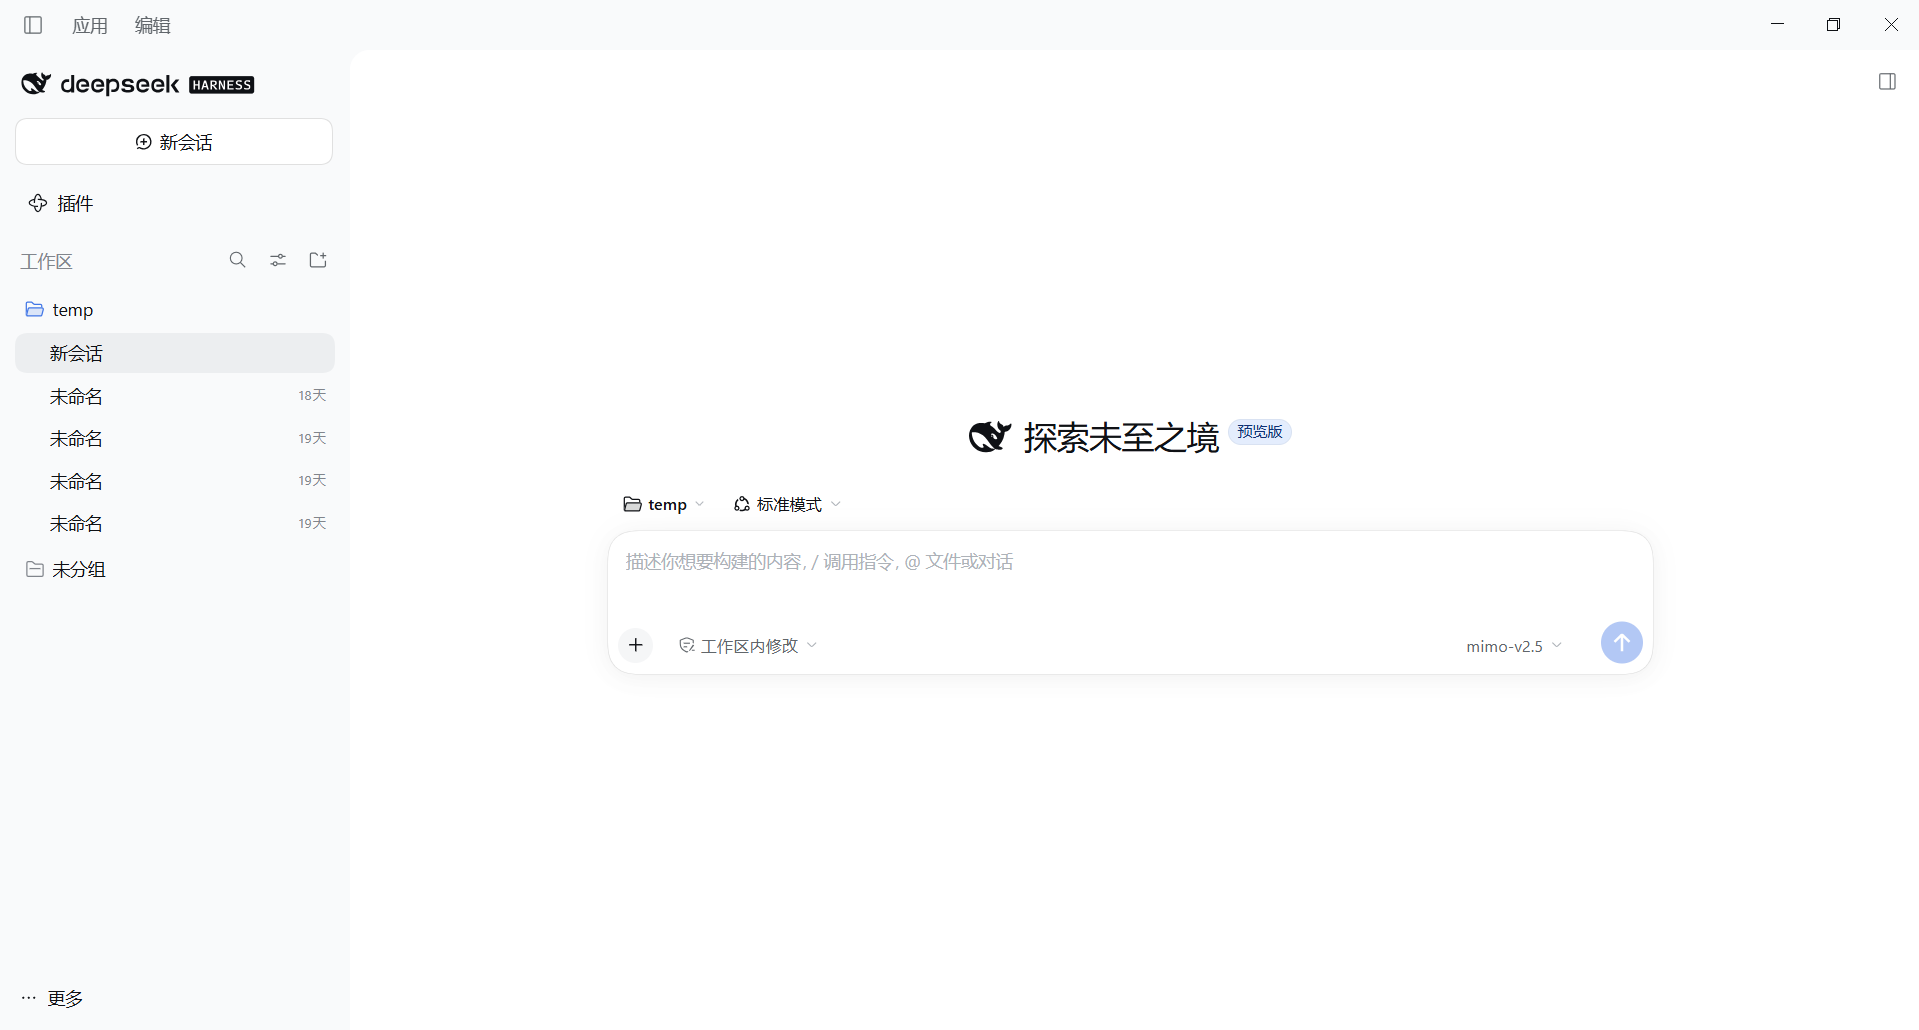Image resolution: width=1919 pixels, height=1030 pixels.
Task: Open the temp workspace selector dropdown
Action: pyautogui.click(x=664, y=504)
